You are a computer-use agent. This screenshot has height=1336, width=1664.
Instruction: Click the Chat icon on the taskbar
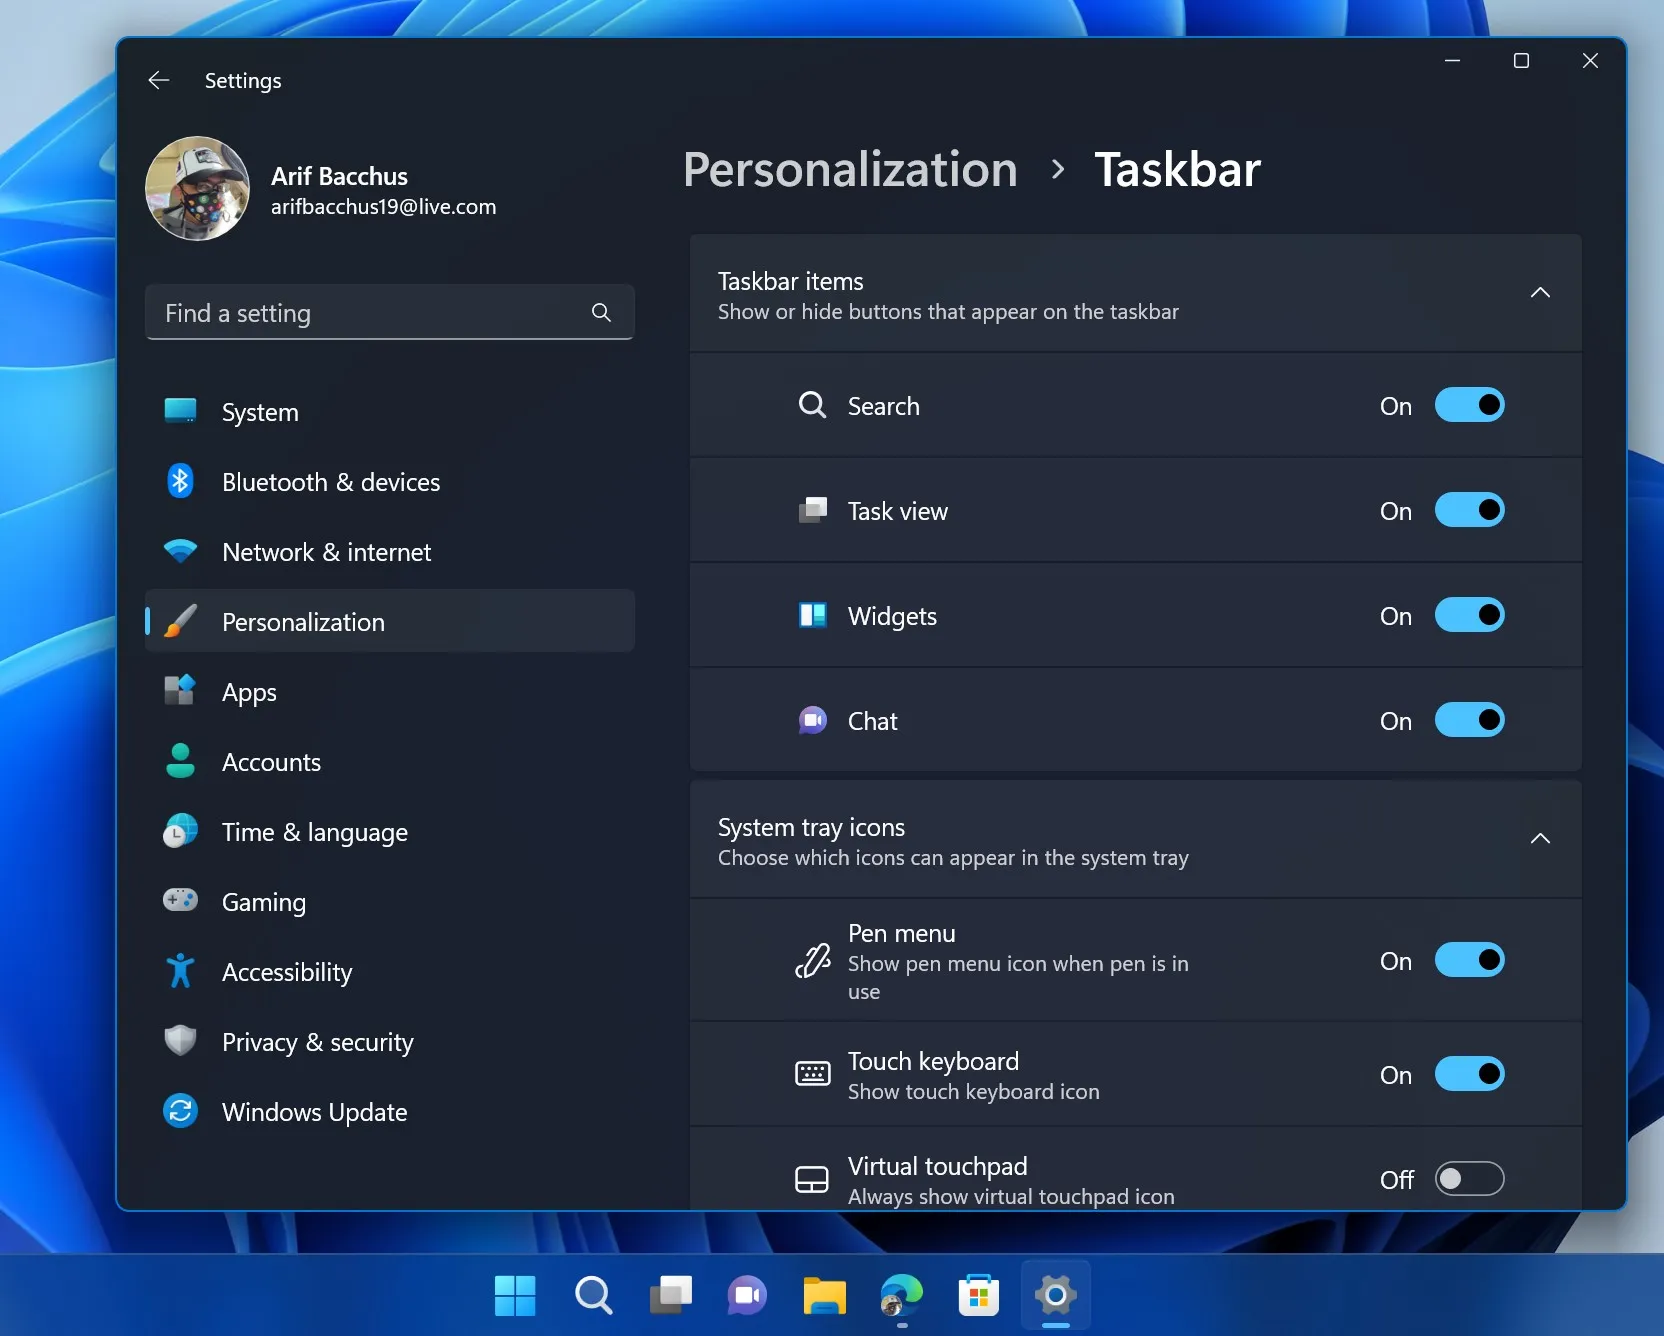point(747,1295)
